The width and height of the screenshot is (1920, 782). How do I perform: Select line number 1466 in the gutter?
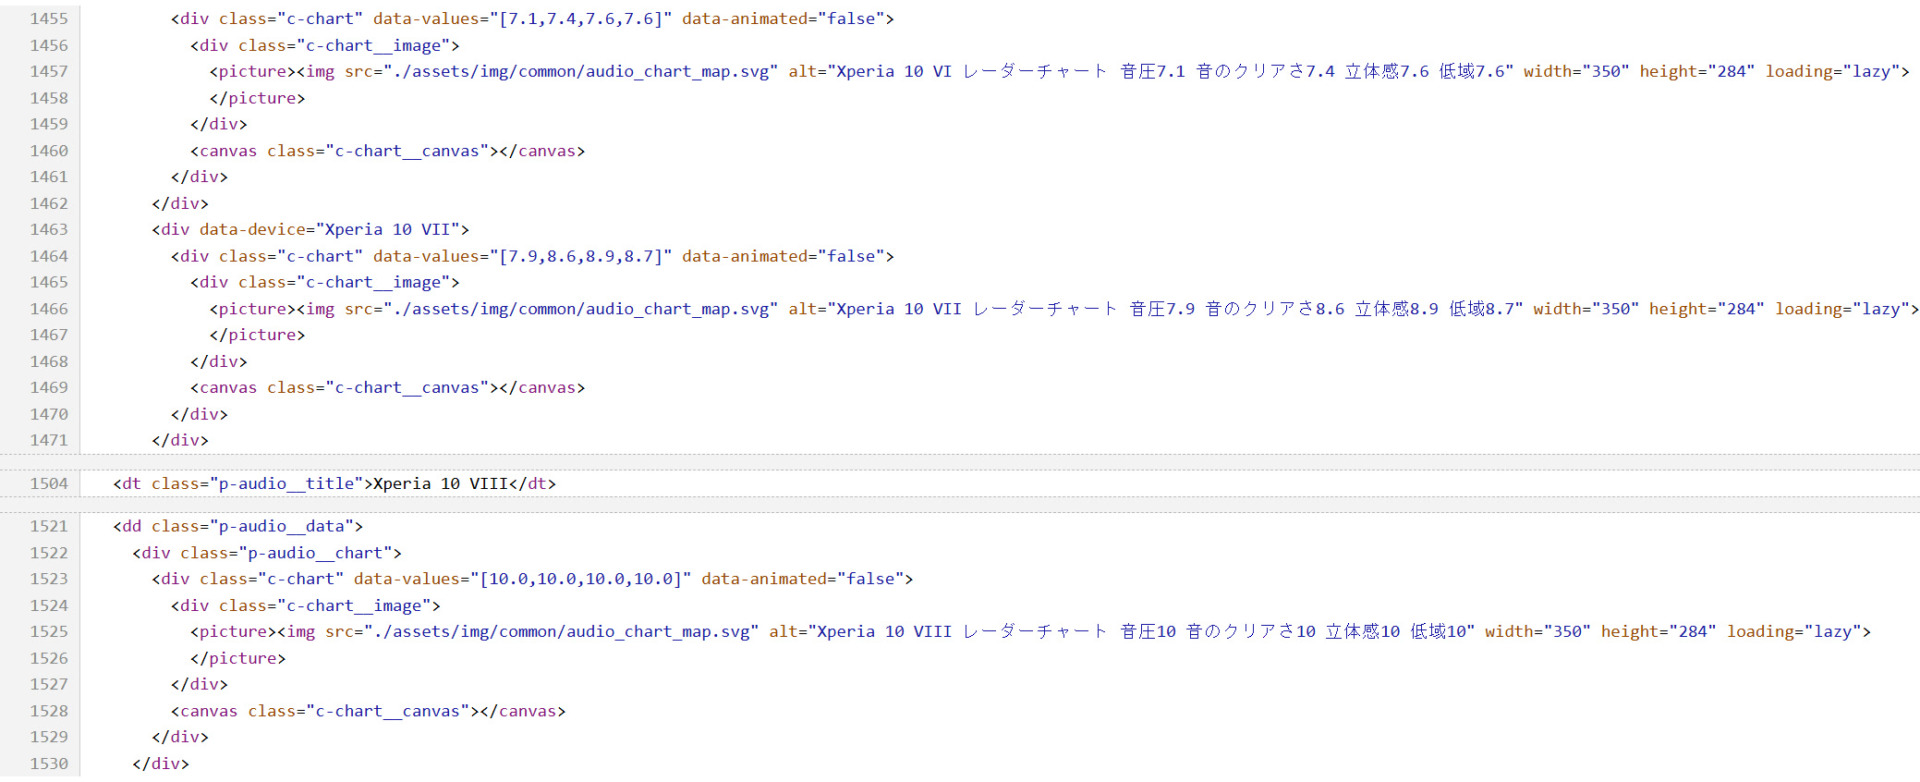point(49,309)
